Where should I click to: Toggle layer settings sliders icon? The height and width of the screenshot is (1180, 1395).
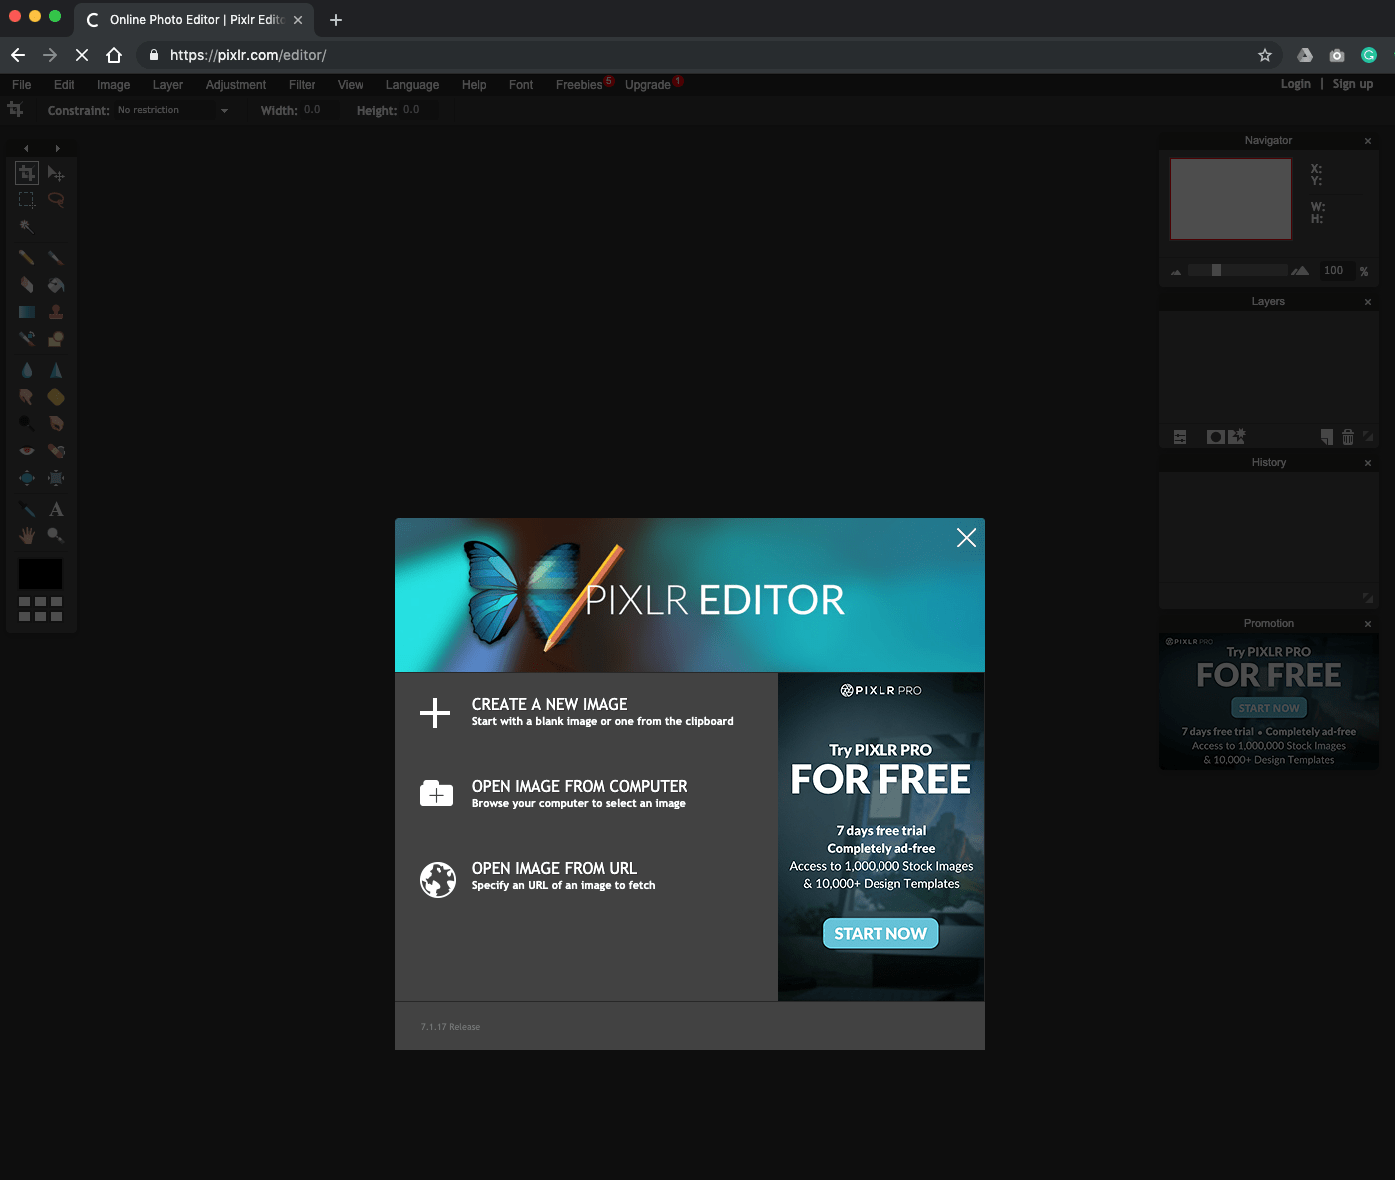(x=1180, y=437)
